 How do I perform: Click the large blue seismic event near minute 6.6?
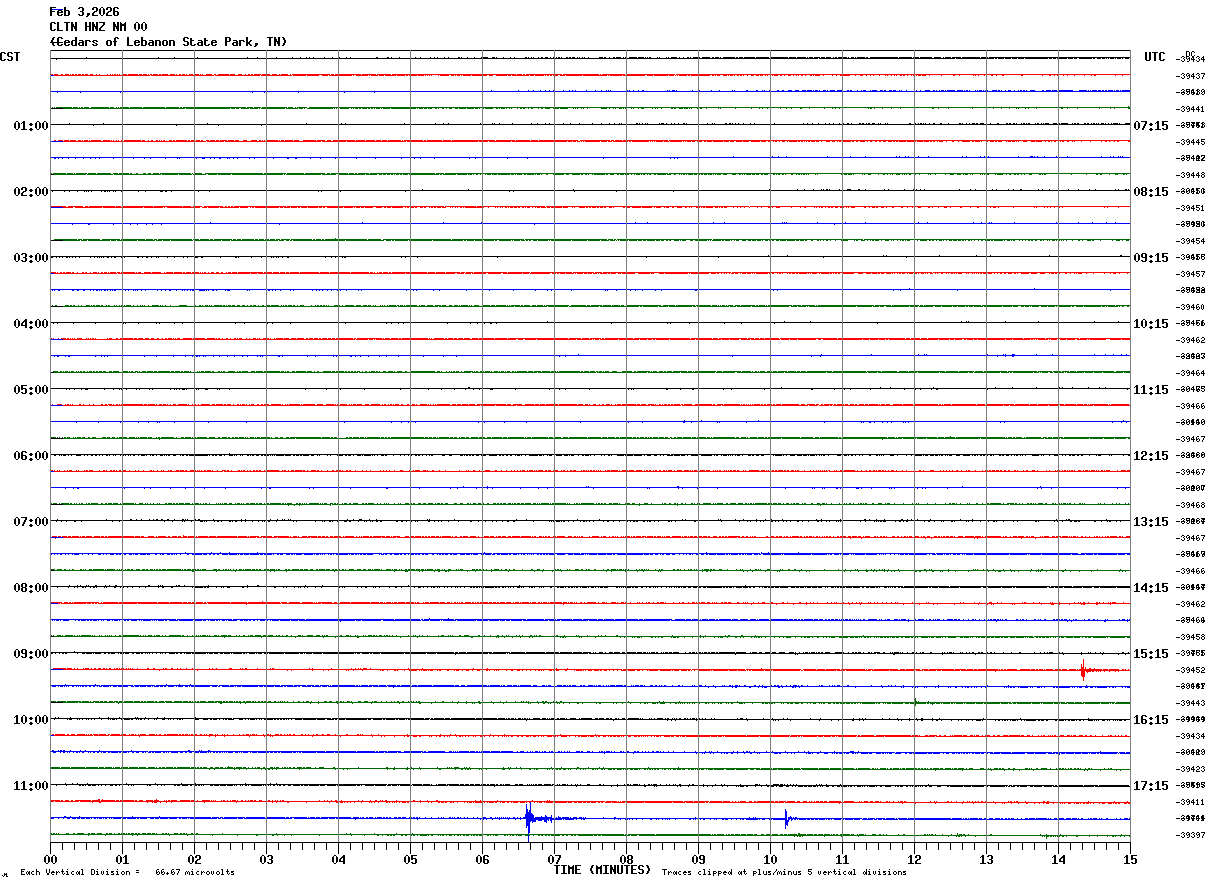click(x=529, y=818)
